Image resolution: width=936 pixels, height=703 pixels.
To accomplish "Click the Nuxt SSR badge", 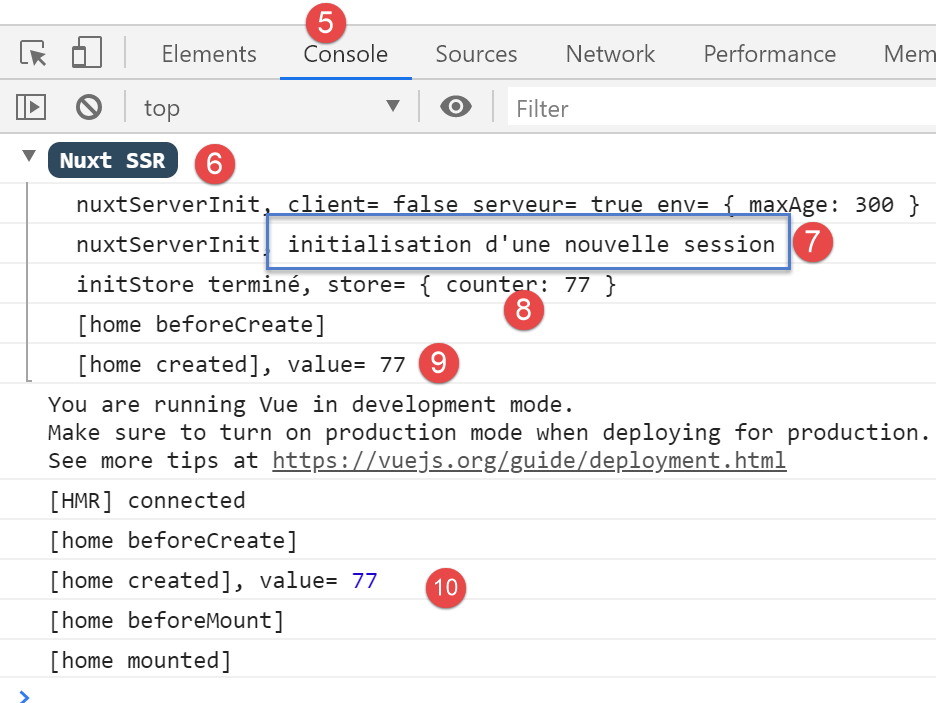I will [x=112, y=160].
